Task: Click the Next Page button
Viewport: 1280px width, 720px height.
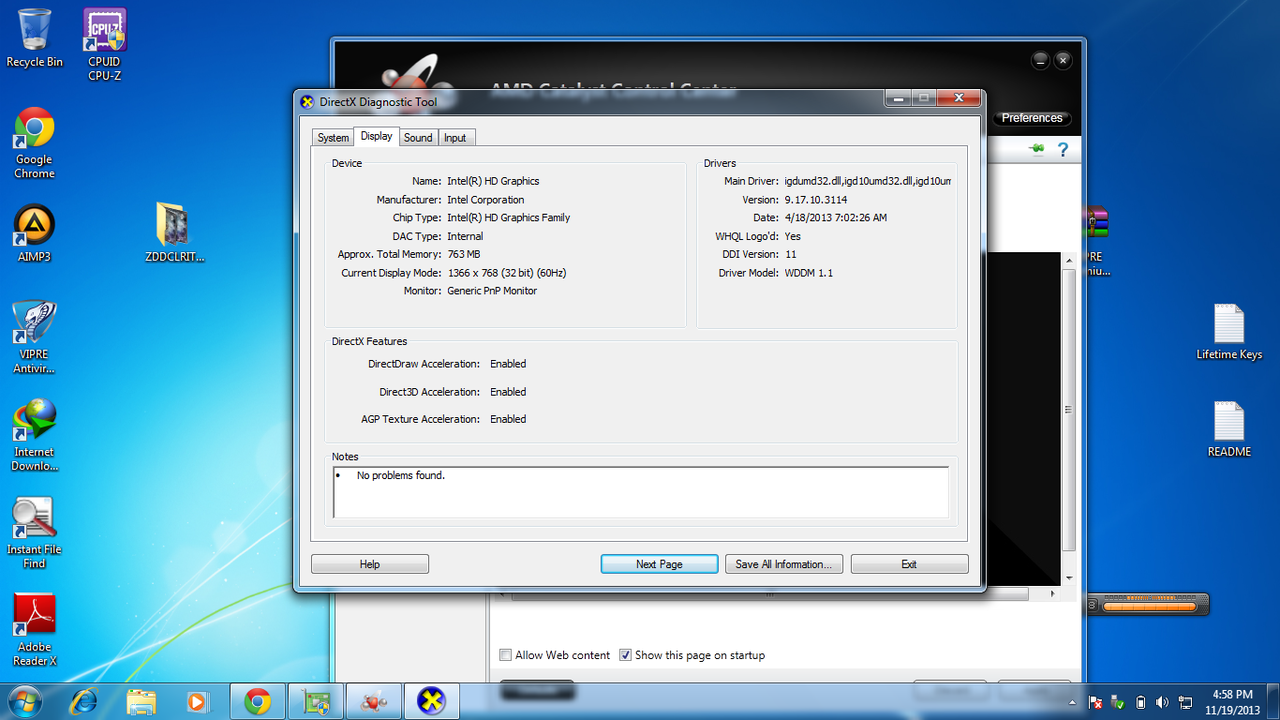Action: click(659, 564)
